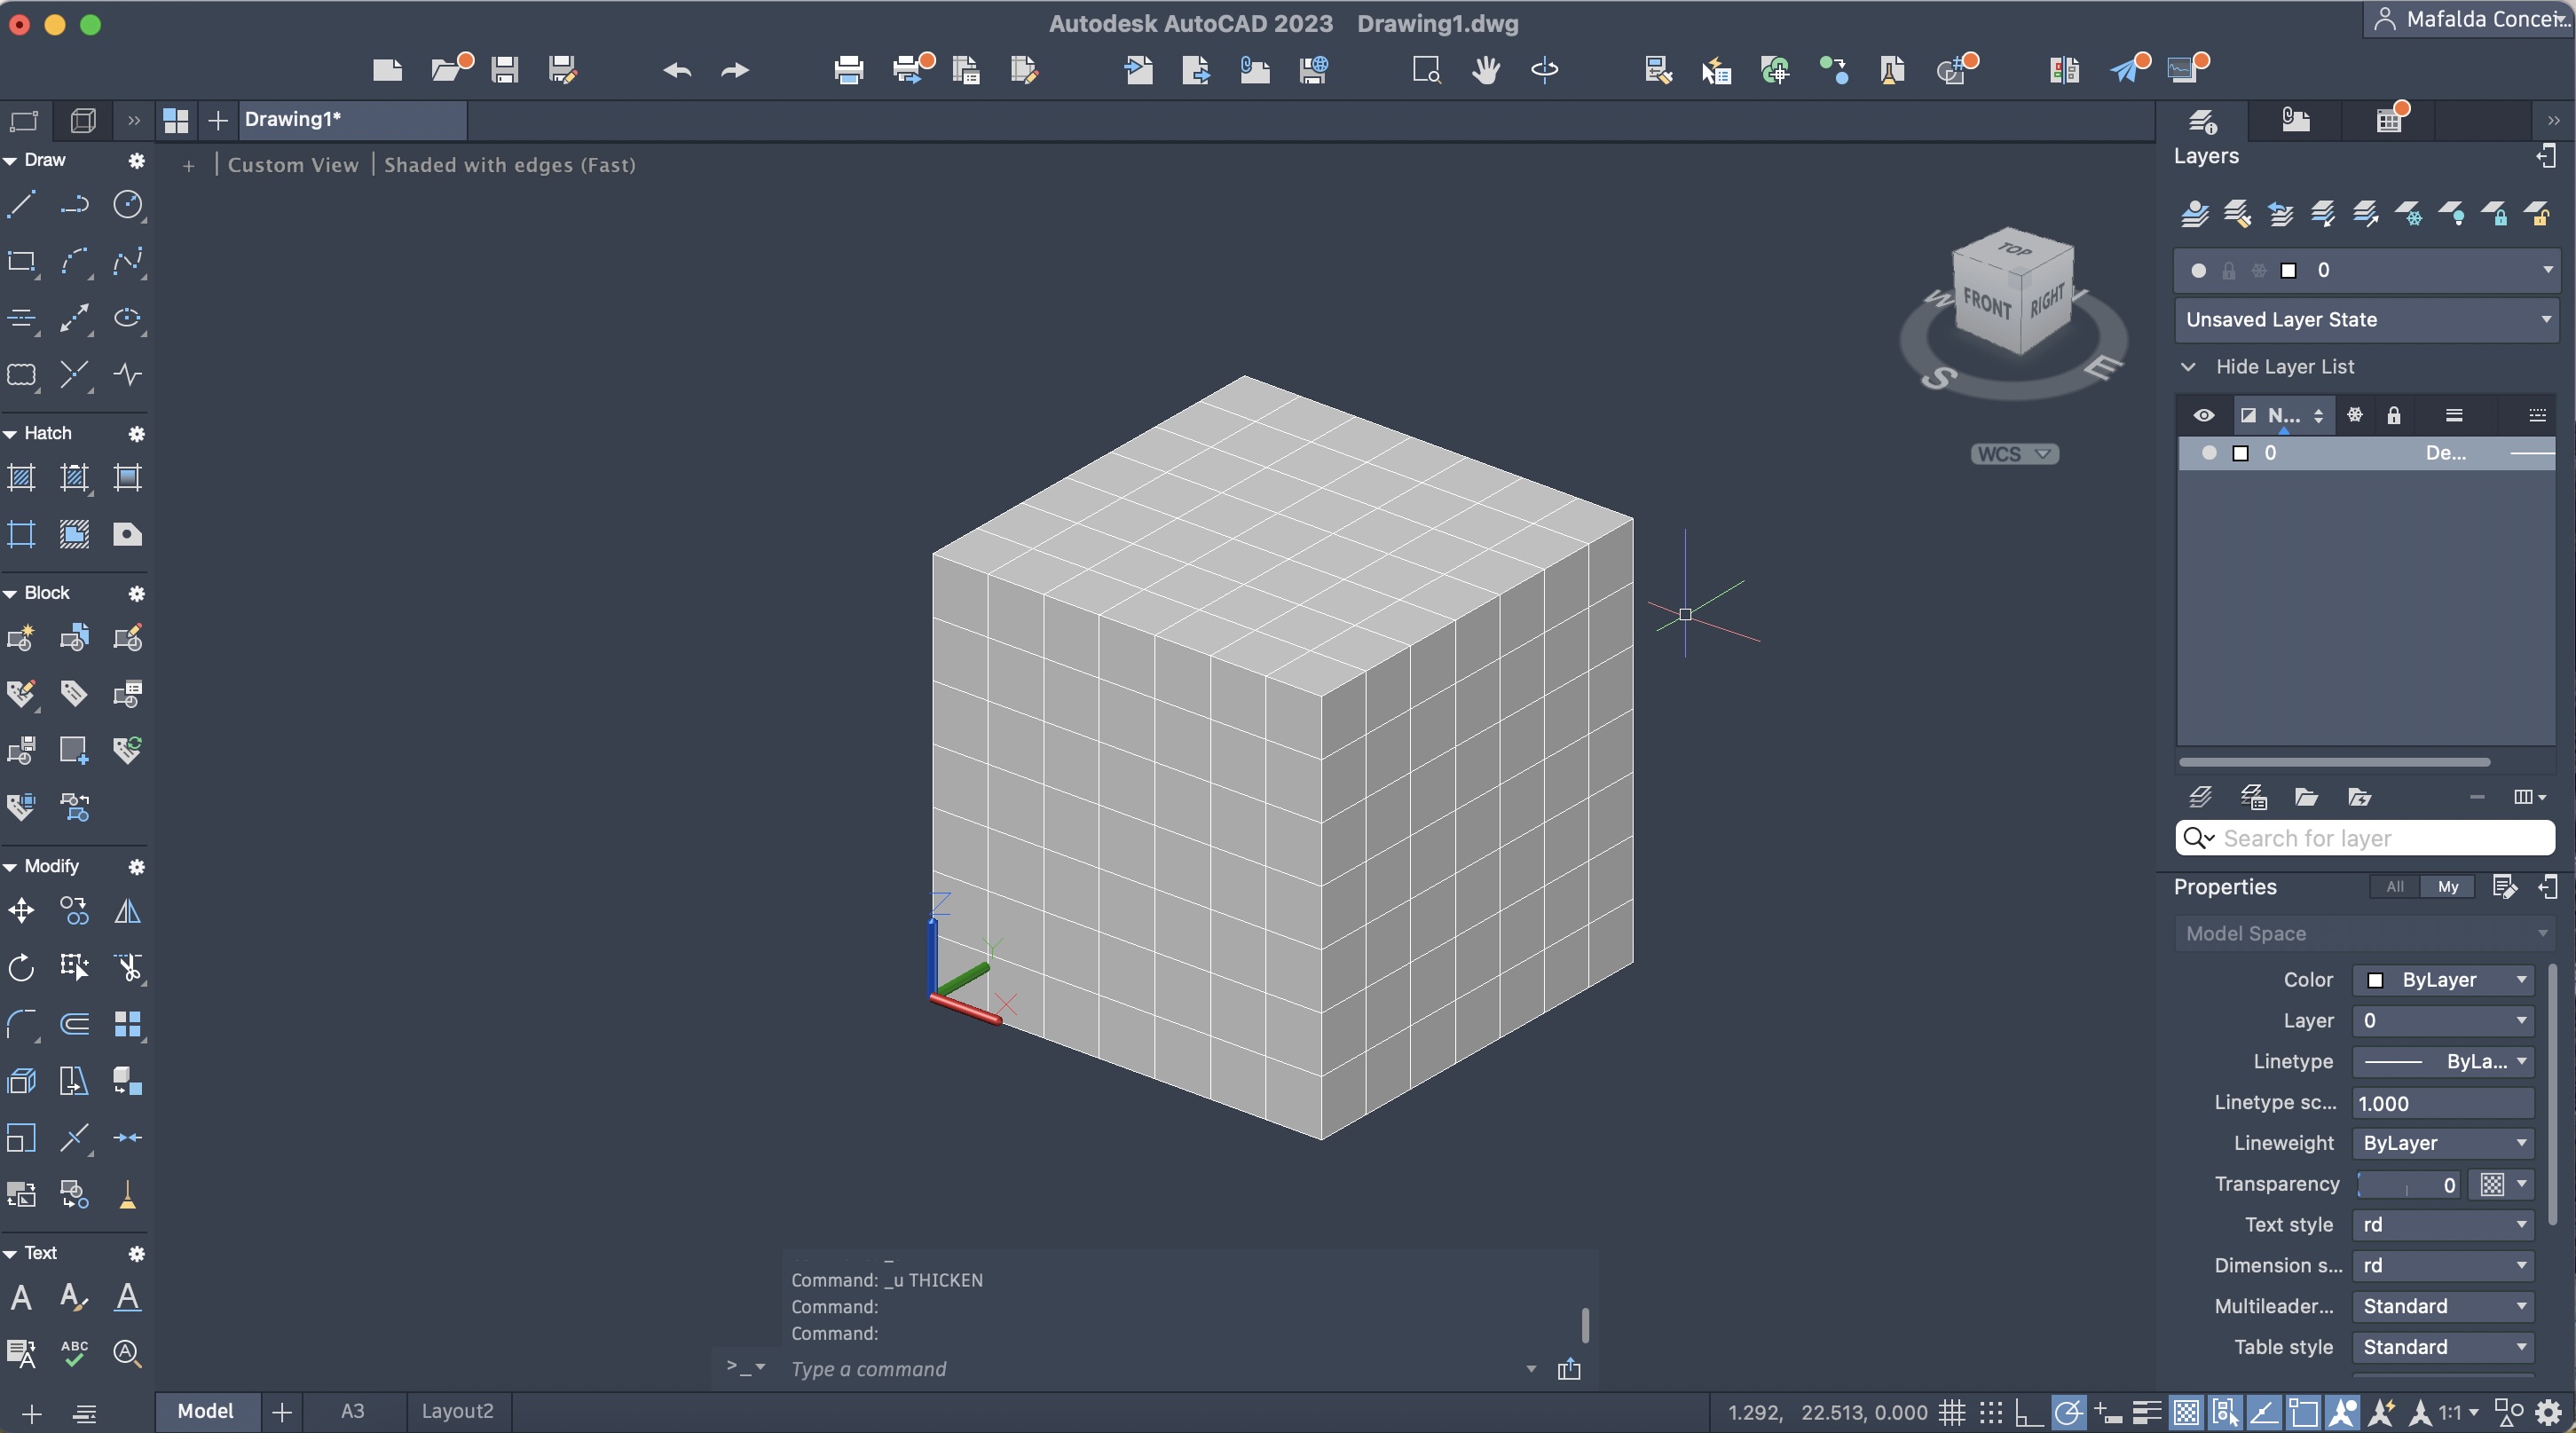Toggle layer 0 visibility dot in list
This screenshot has width=2576, height=1433.
[x=2209, y=453]
